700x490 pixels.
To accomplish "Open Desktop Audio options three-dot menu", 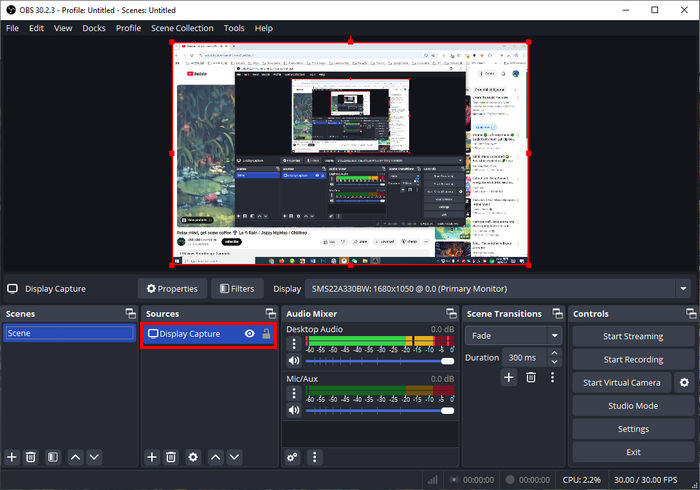I will click(x=294, y=344).
